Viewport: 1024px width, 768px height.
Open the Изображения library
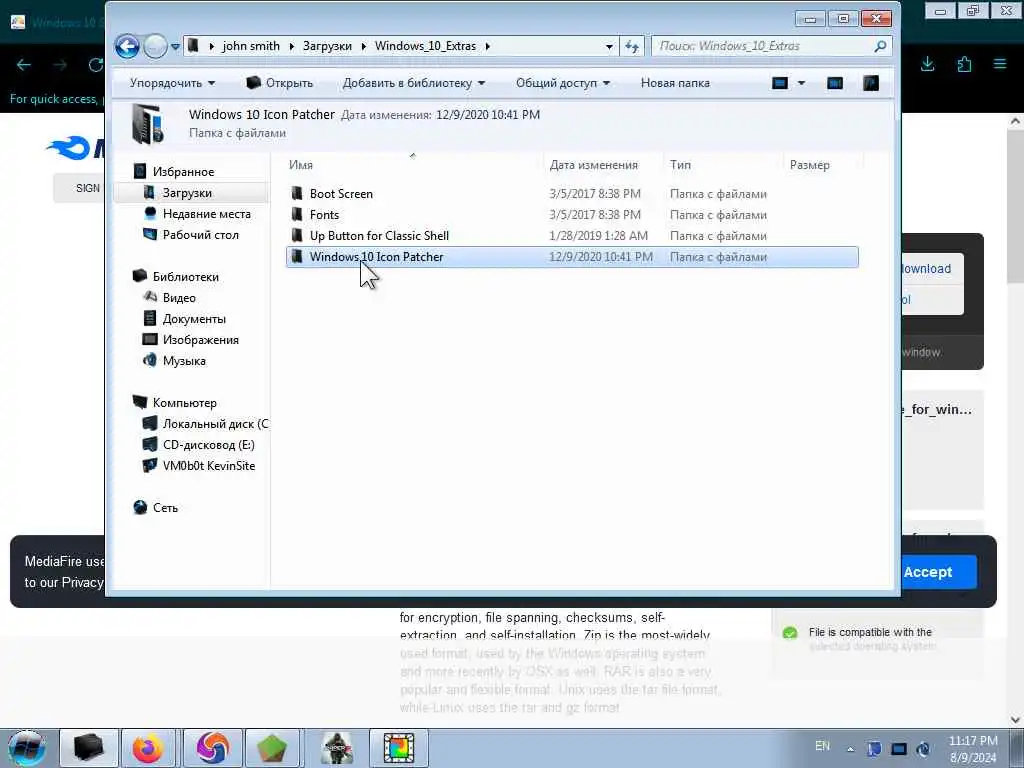click(200, 340)
